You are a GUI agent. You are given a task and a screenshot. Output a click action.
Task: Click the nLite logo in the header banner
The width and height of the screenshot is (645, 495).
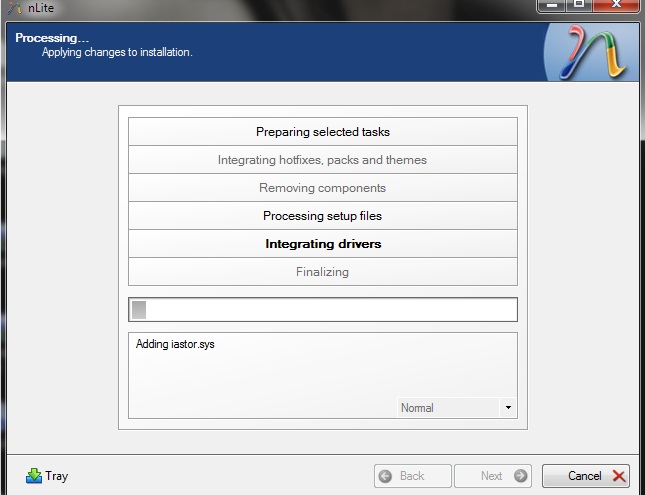591,52
